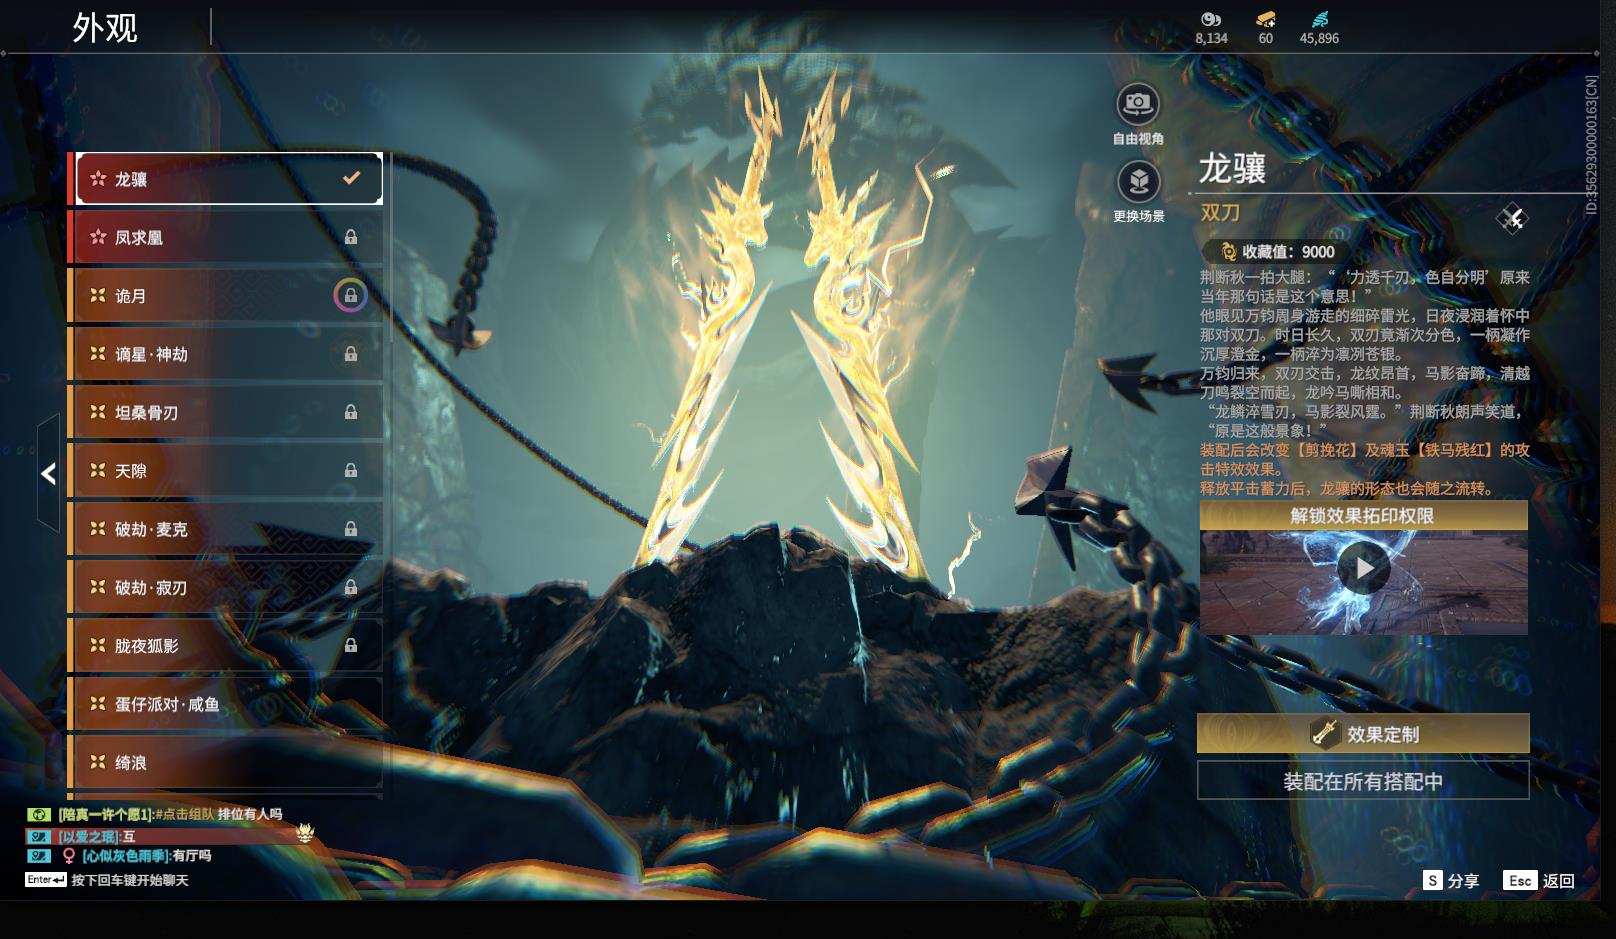The height and width of the screenshot is (939, 1616).
Task: Click the collection value icon beside 收藏值
Action: click(x=1228, y=252)
